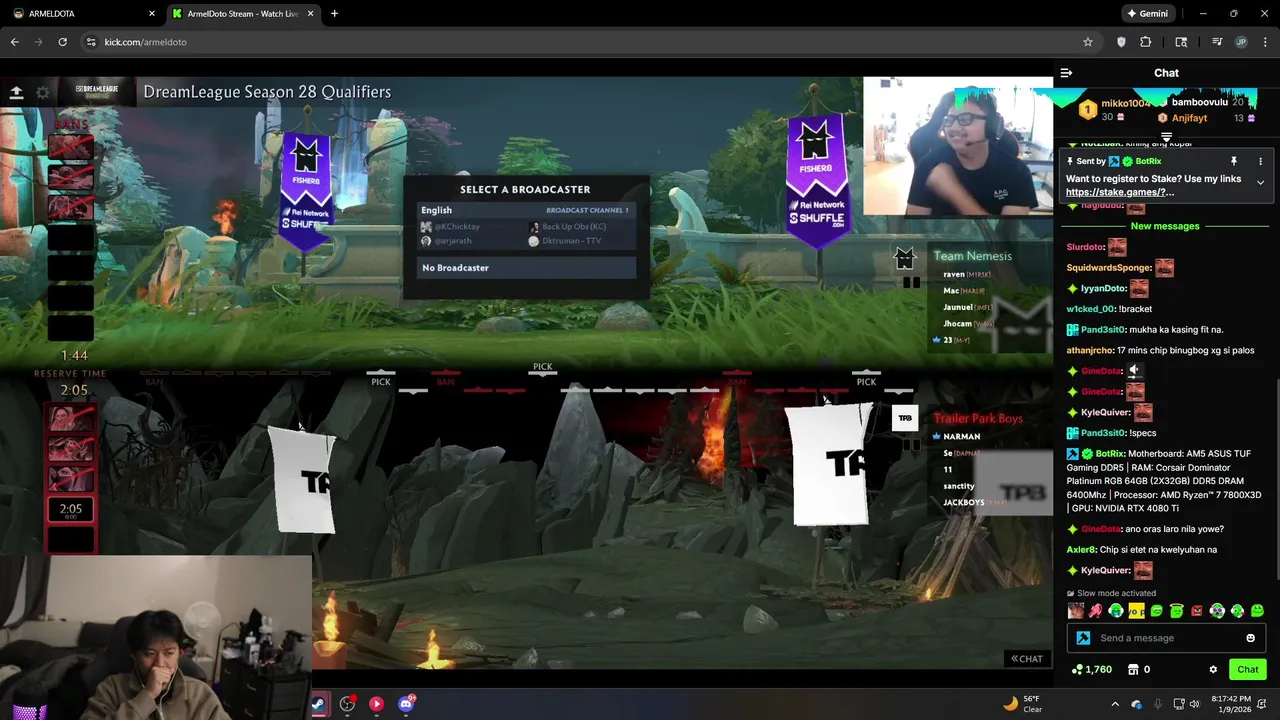Open Steam from the taskbar
Viewport: 1280px width, 720px height.
(318, 704)
